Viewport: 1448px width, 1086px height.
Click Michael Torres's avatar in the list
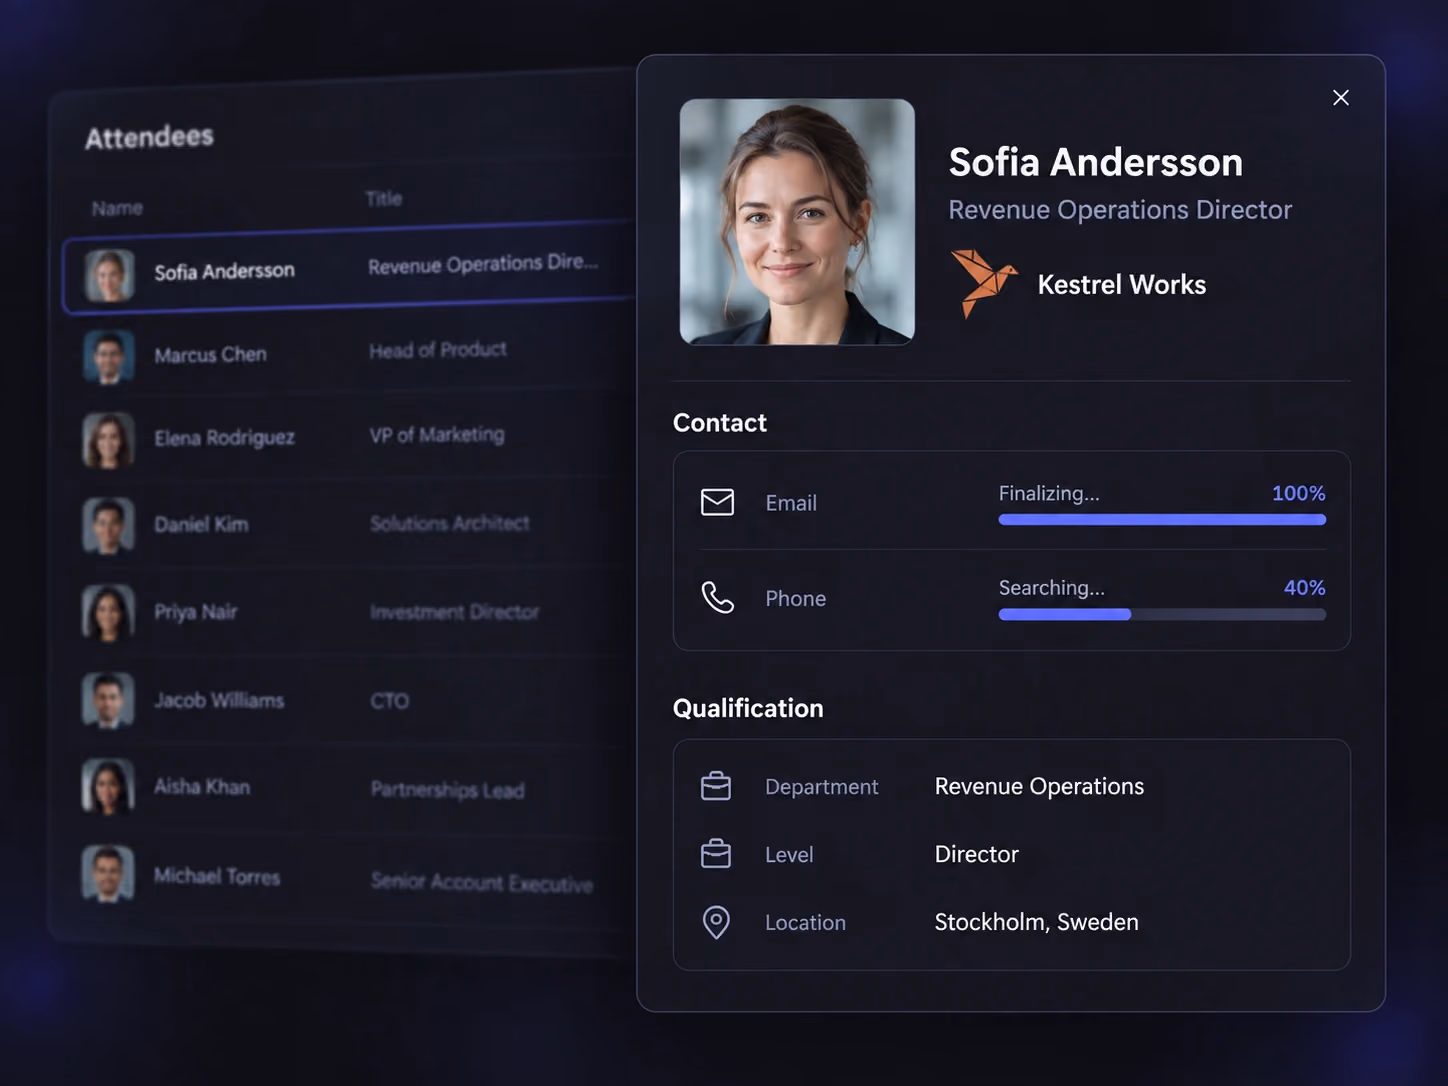pyautogui.click(x=108, y=874)
